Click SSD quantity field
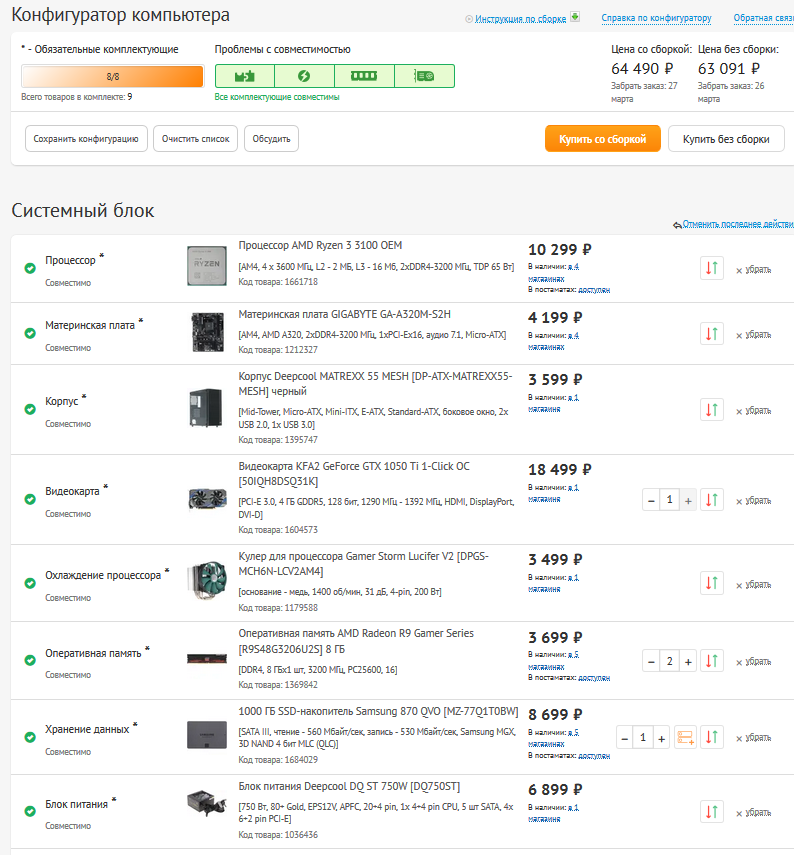This screenshot has width=794, height=855. pyautogui.click(x=643, y=738)
